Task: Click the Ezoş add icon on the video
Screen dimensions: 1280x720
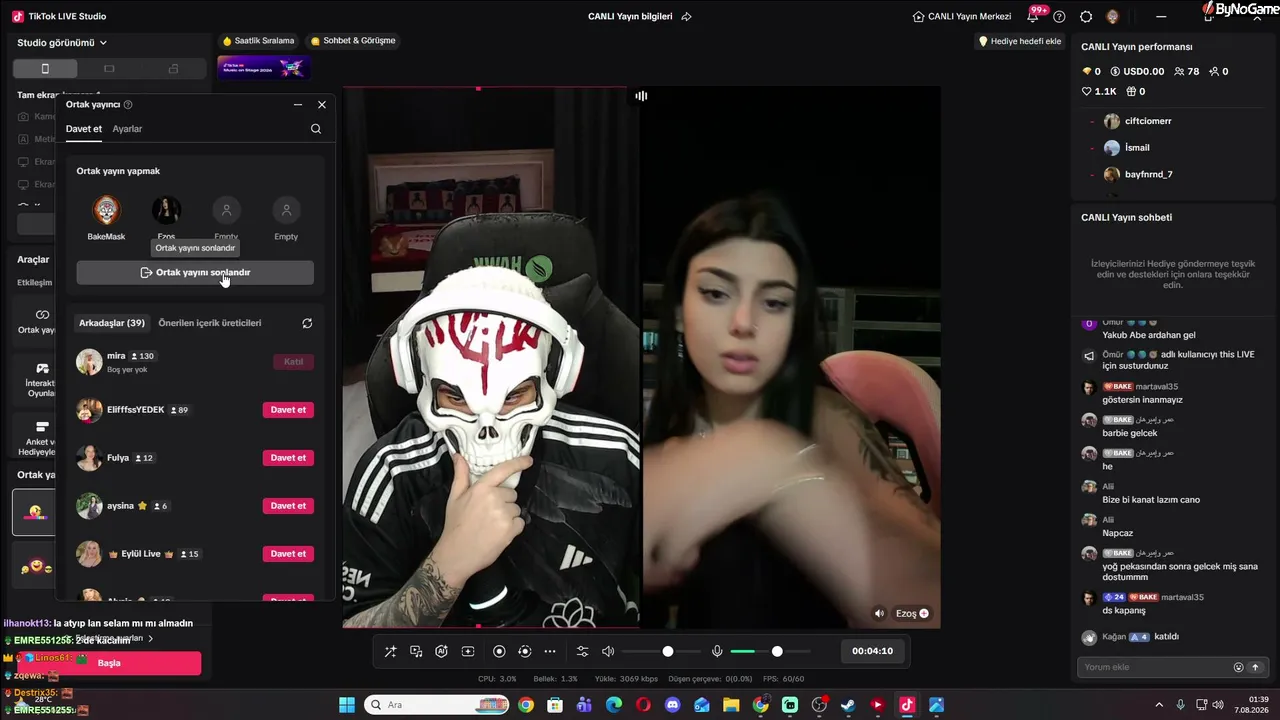Action: pos(924,613)
